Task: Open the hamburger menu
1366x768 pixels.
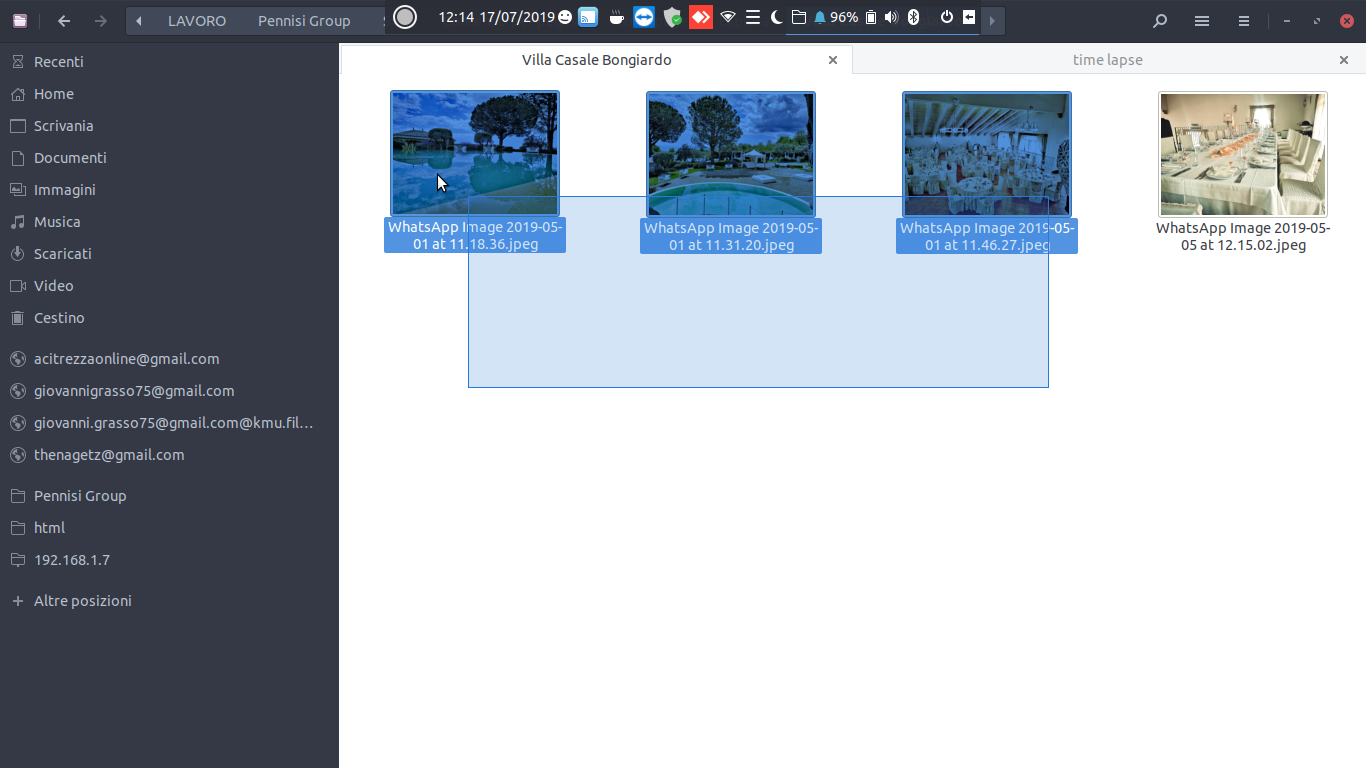Action: pyautogui.click(x=1244, y=20)
